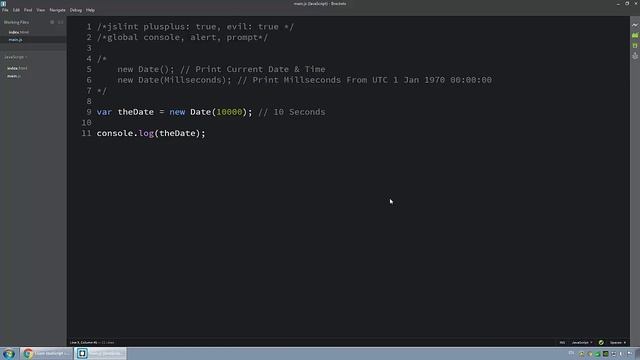This screenshot has width=640, height=360.
Task: Click the 'new Date(Millseconds)' comment line
Action: (x=304, y=80)
